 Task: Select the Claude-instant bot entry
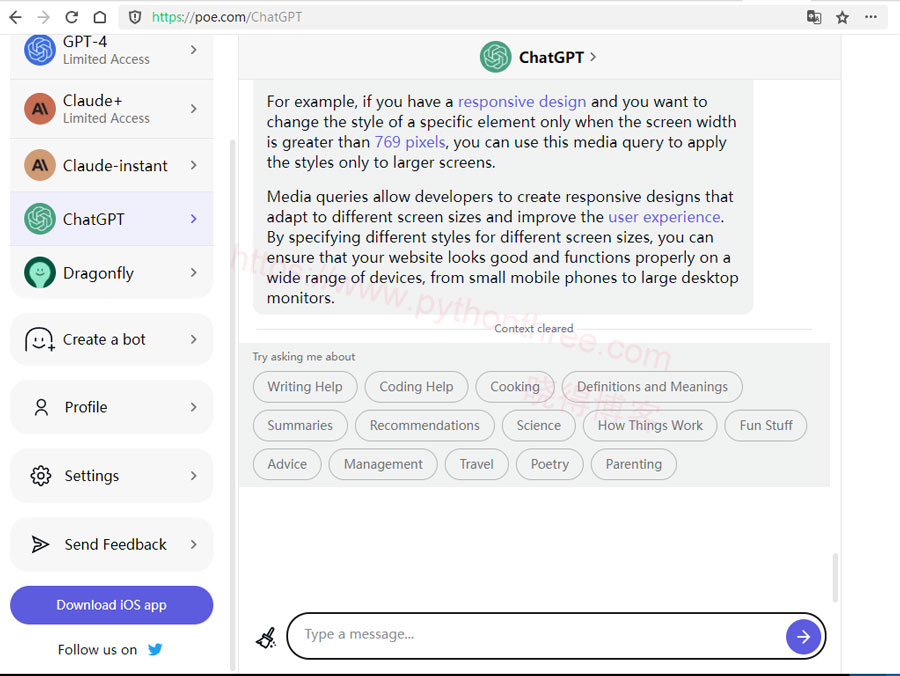tap(112, 165)
